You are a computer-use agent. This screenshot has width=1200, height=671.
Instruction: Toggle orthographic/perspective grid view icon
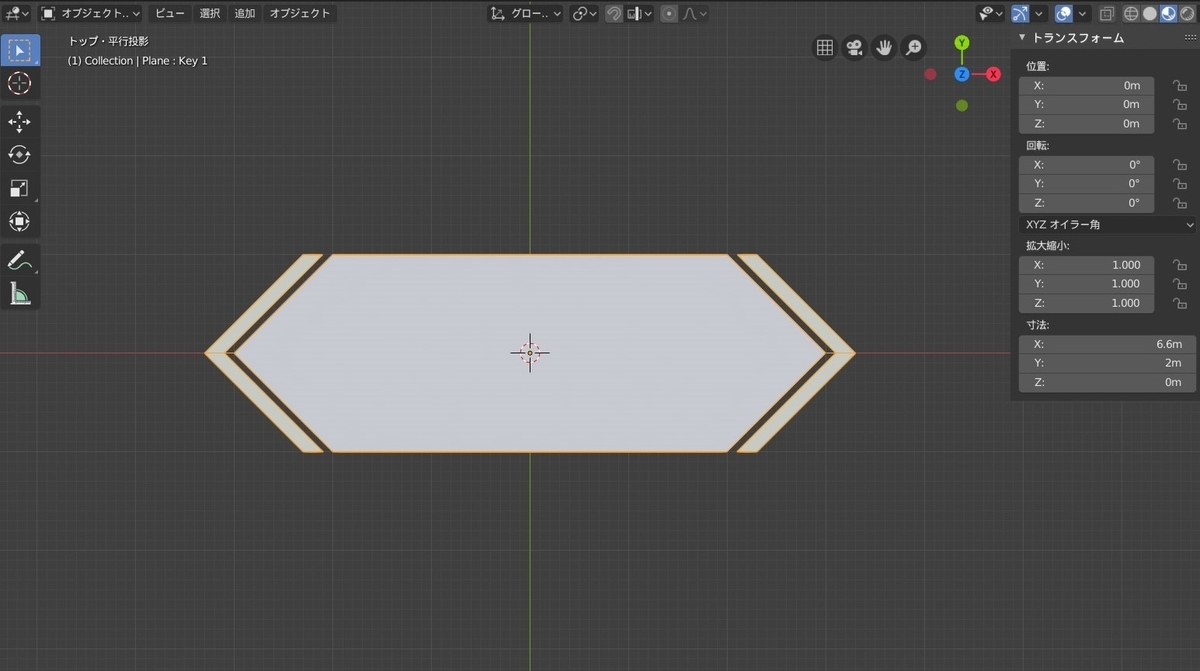pos(825,47)
